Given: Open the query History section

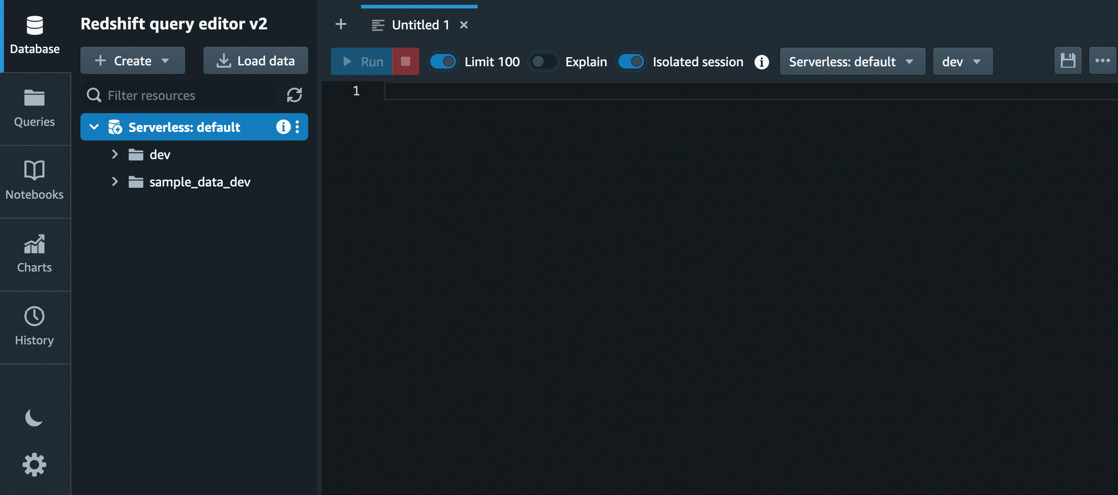Looking at the screenshot, I should [34, 327].
